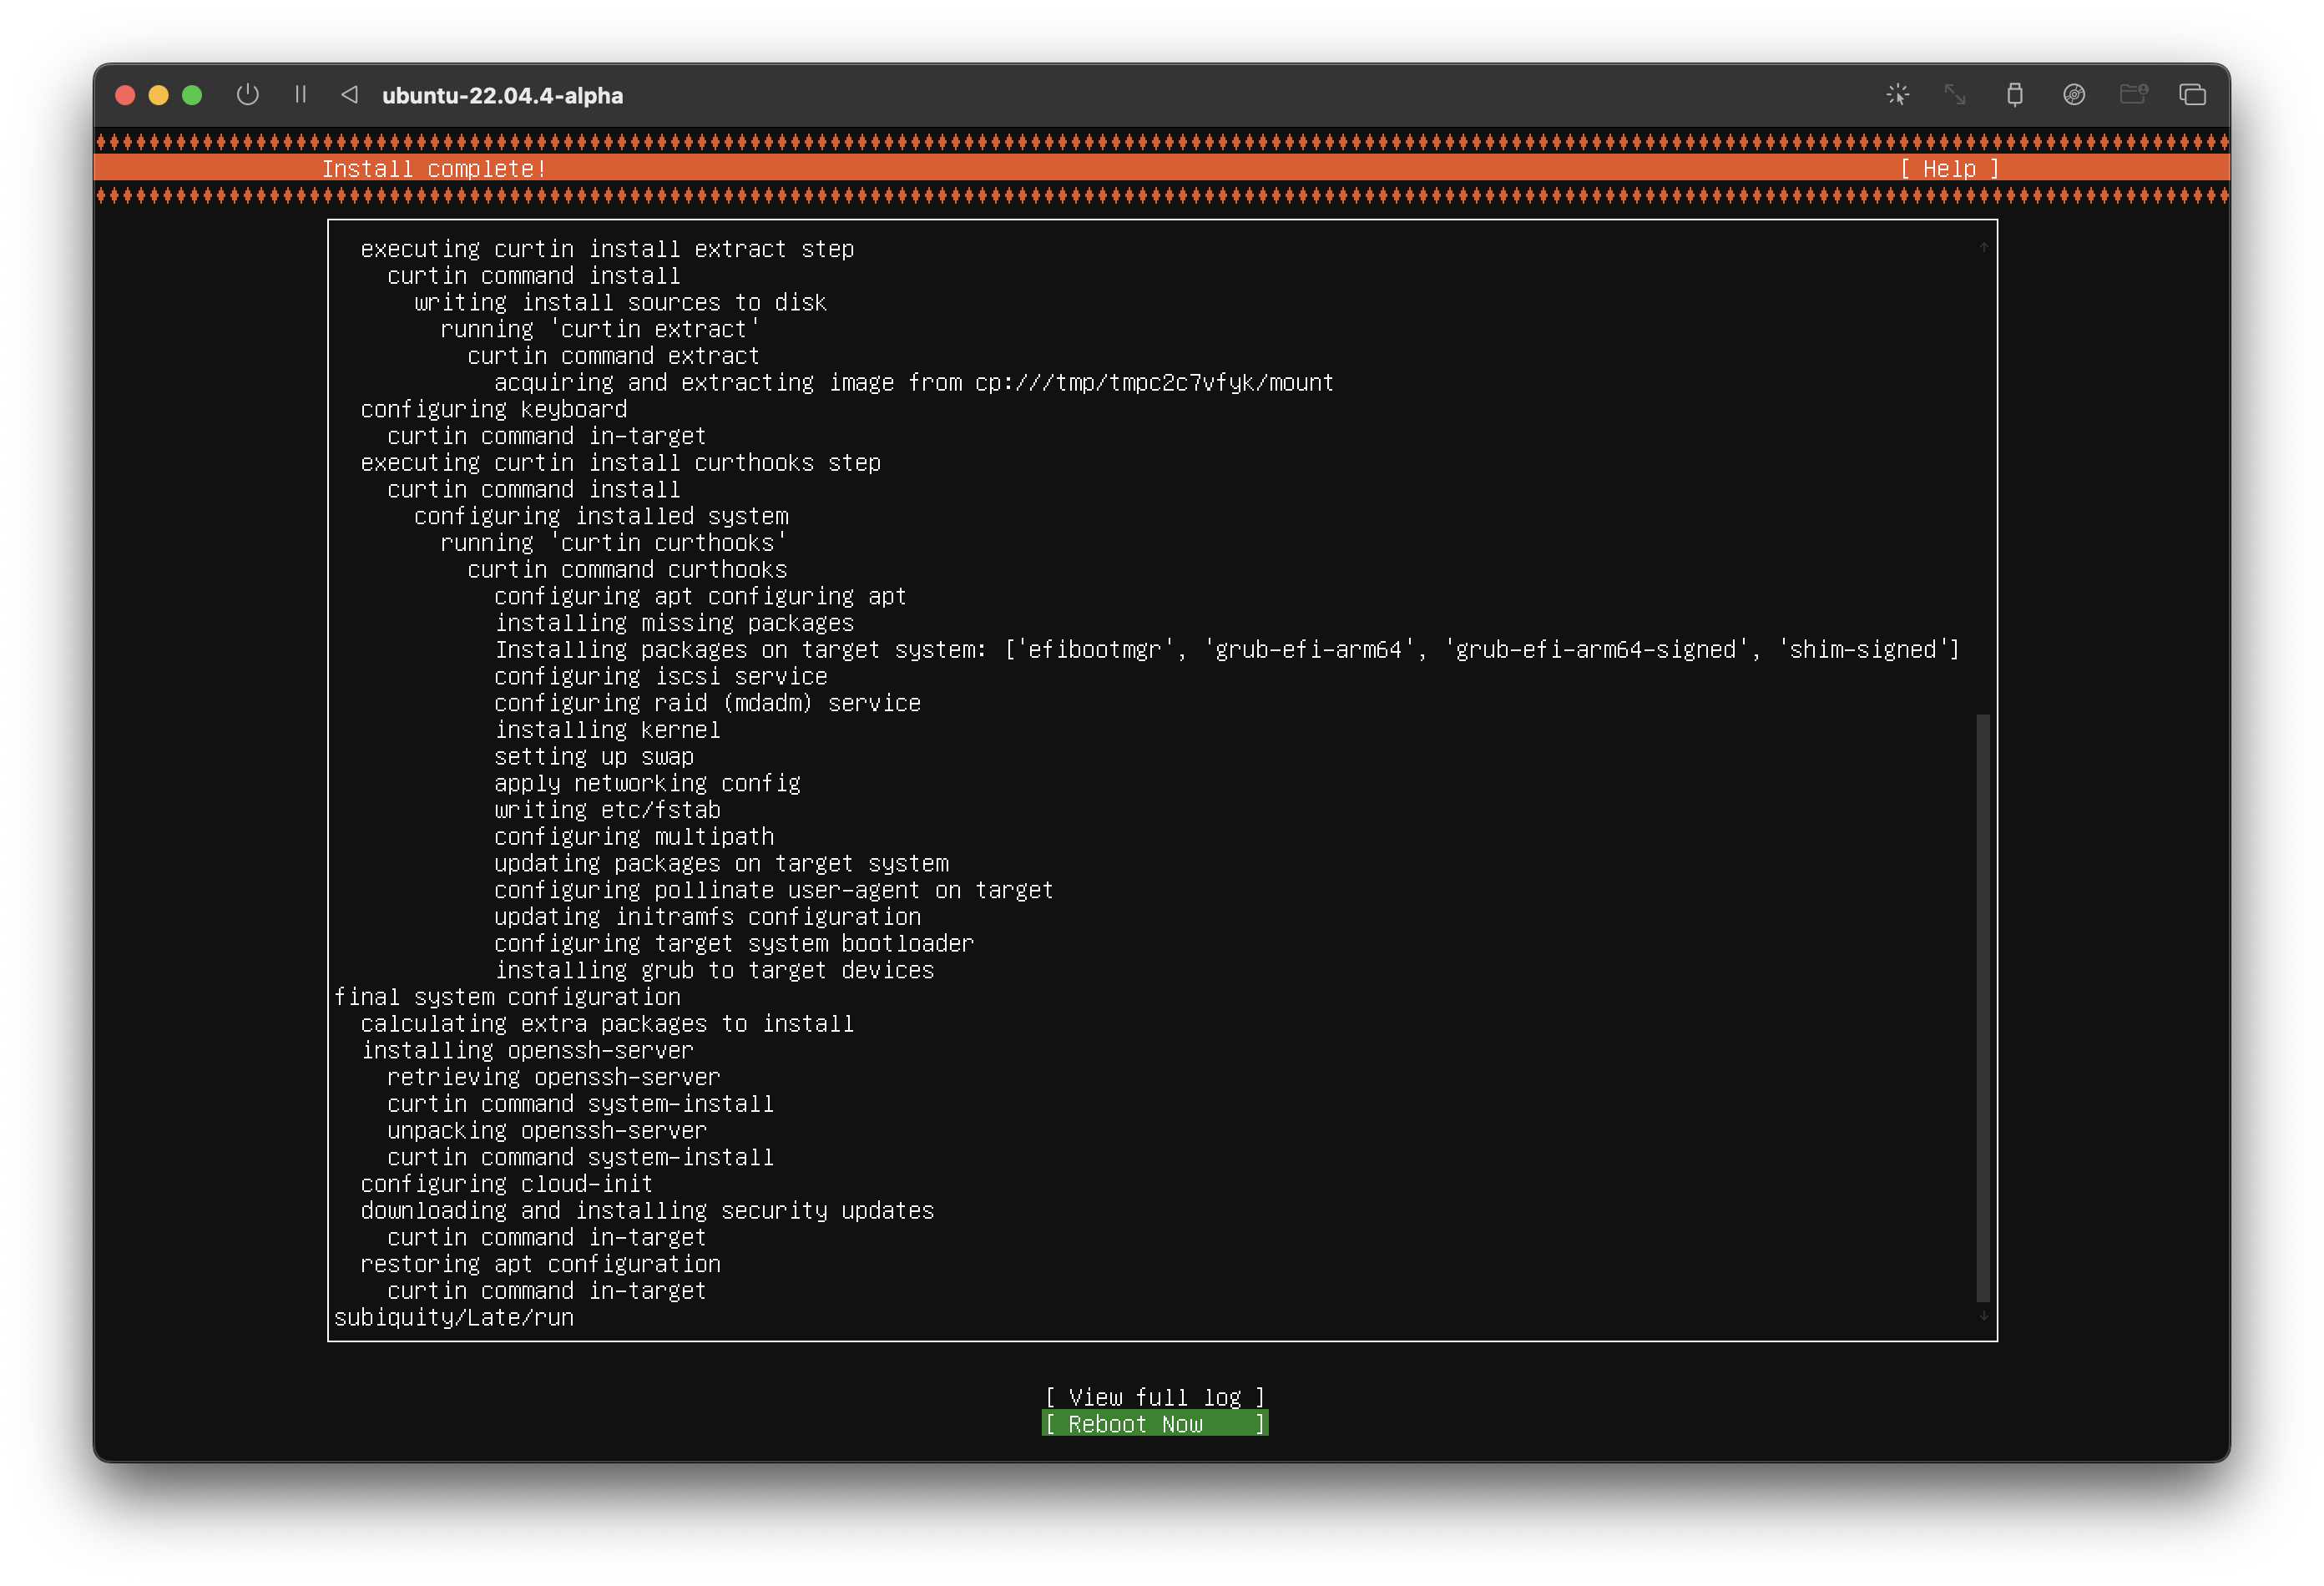
Task: Open the USB devices icon
Action: pyautogui.click(x=2015, y=95)
